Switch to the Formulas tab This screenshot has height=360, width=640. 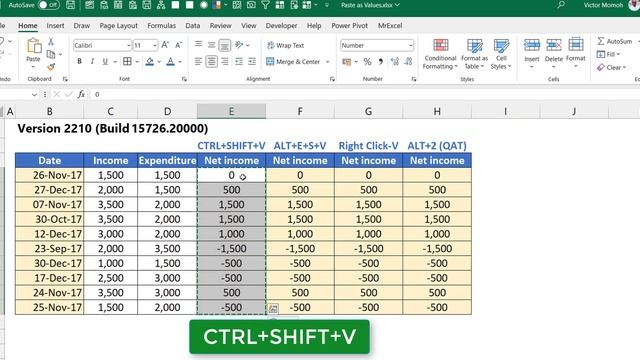162,25
